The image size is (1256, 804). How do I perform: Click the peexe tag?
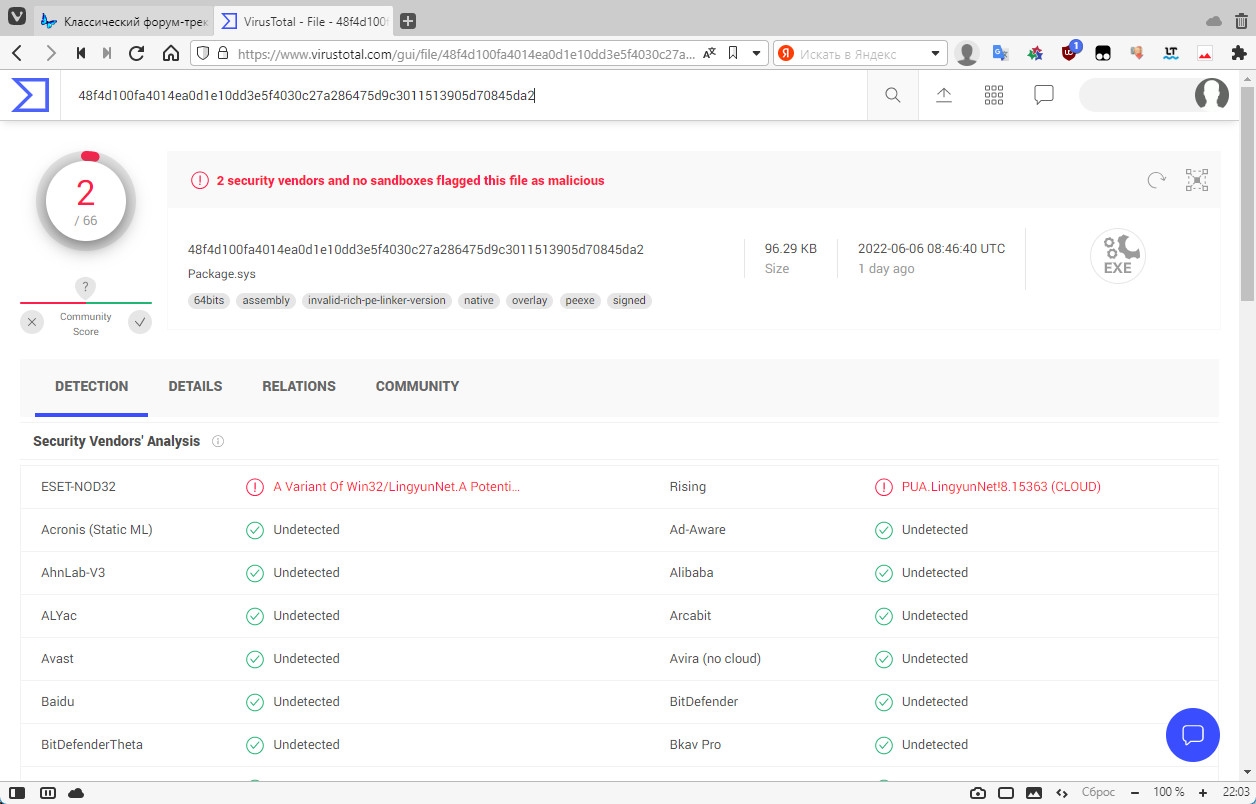[580, 300]
